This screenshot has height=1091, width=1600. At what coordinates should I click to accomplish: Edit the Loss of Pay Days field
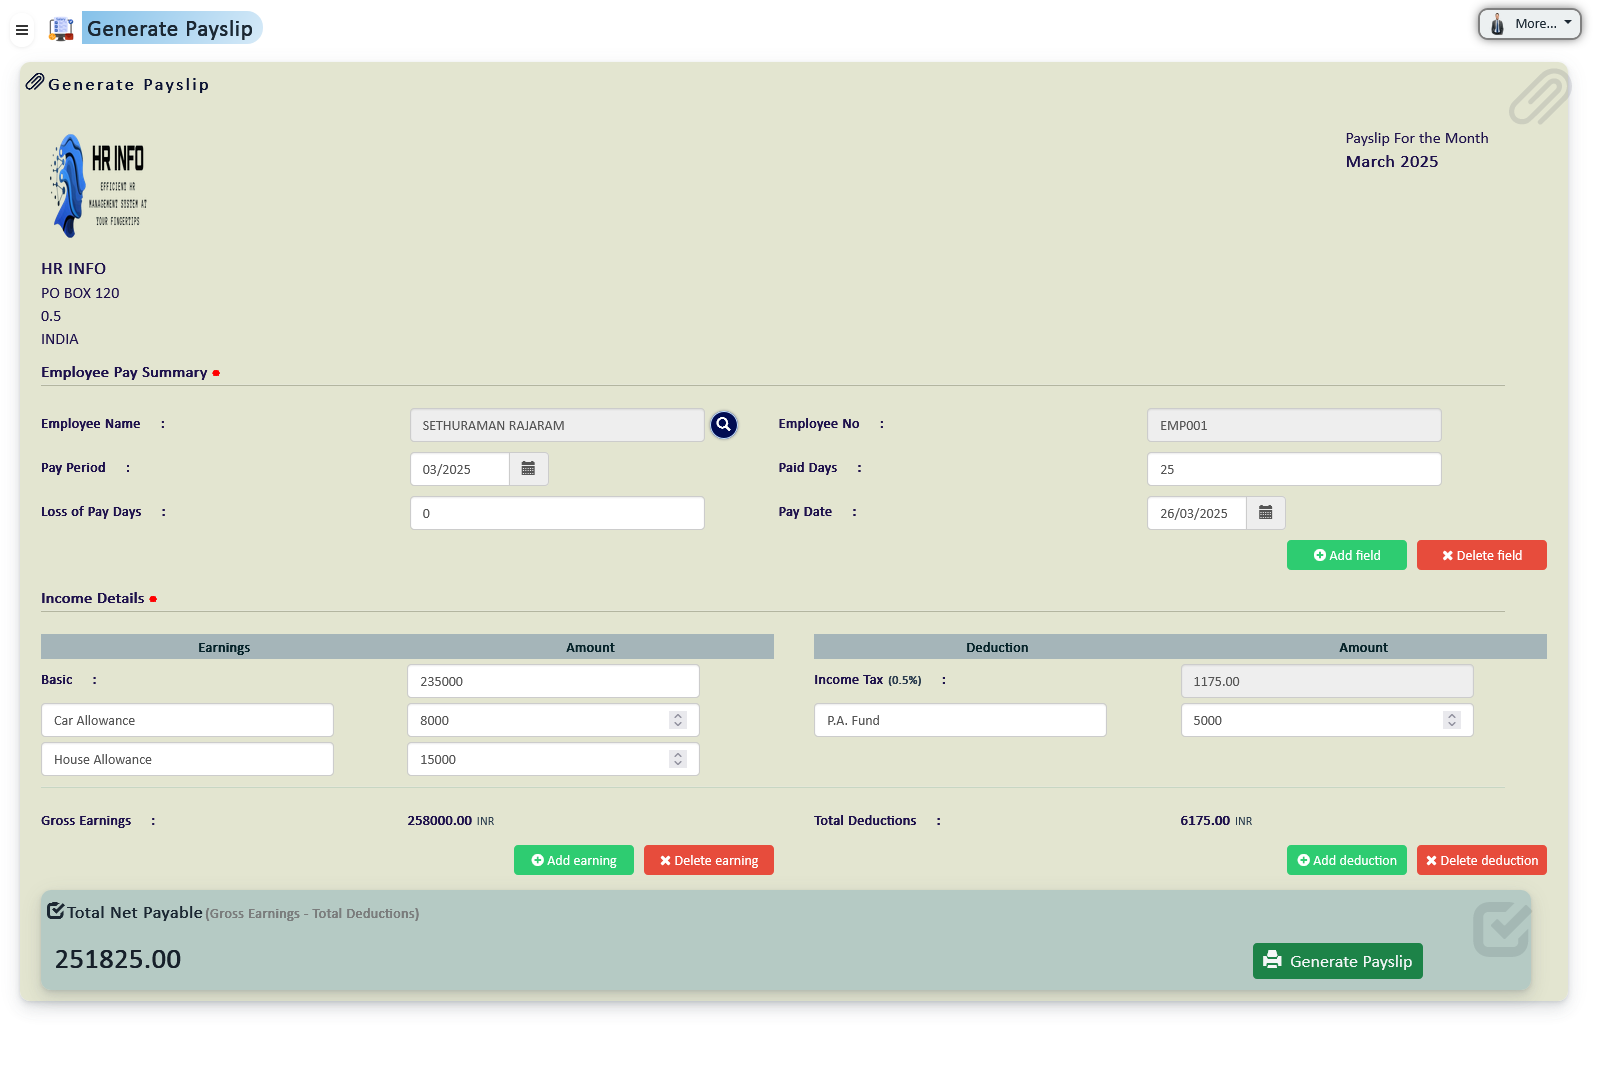556,512
